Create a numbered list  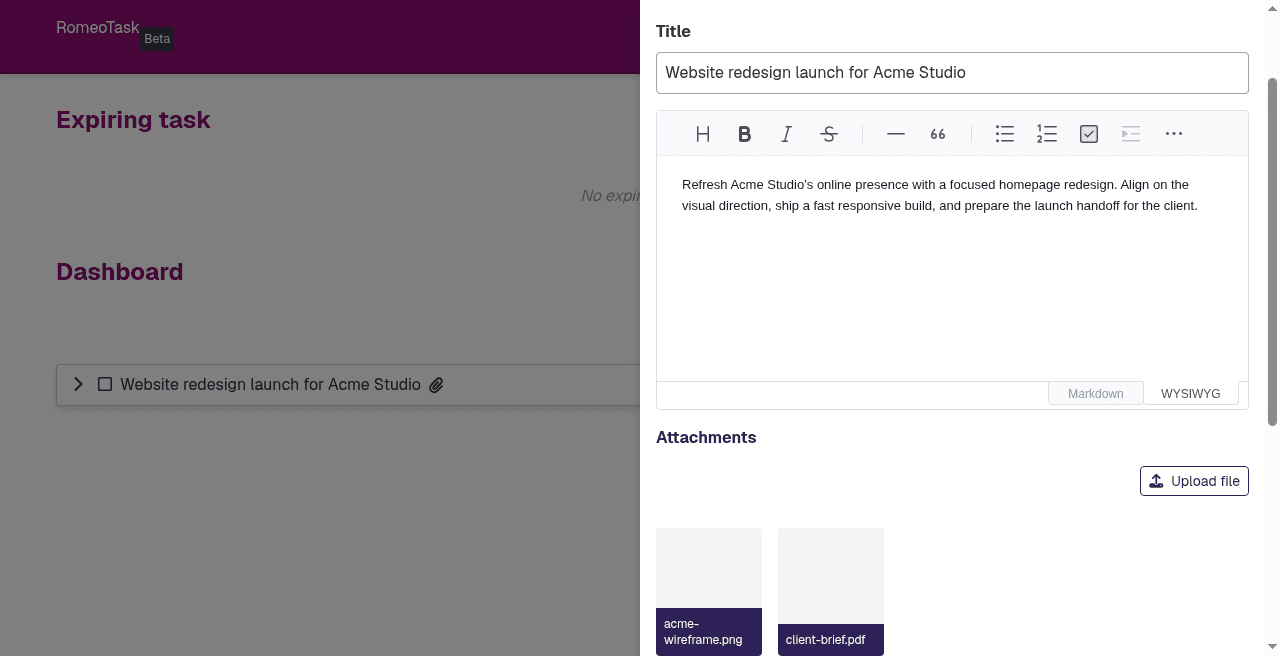pos(1047,134)
